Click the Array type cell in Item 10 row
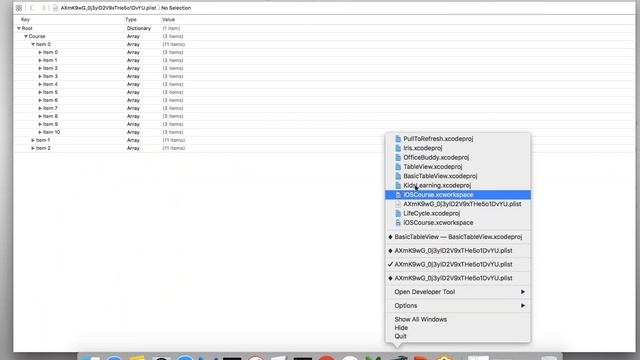The image size is (640, 360). pyautogui.click(x=133, y=132)
